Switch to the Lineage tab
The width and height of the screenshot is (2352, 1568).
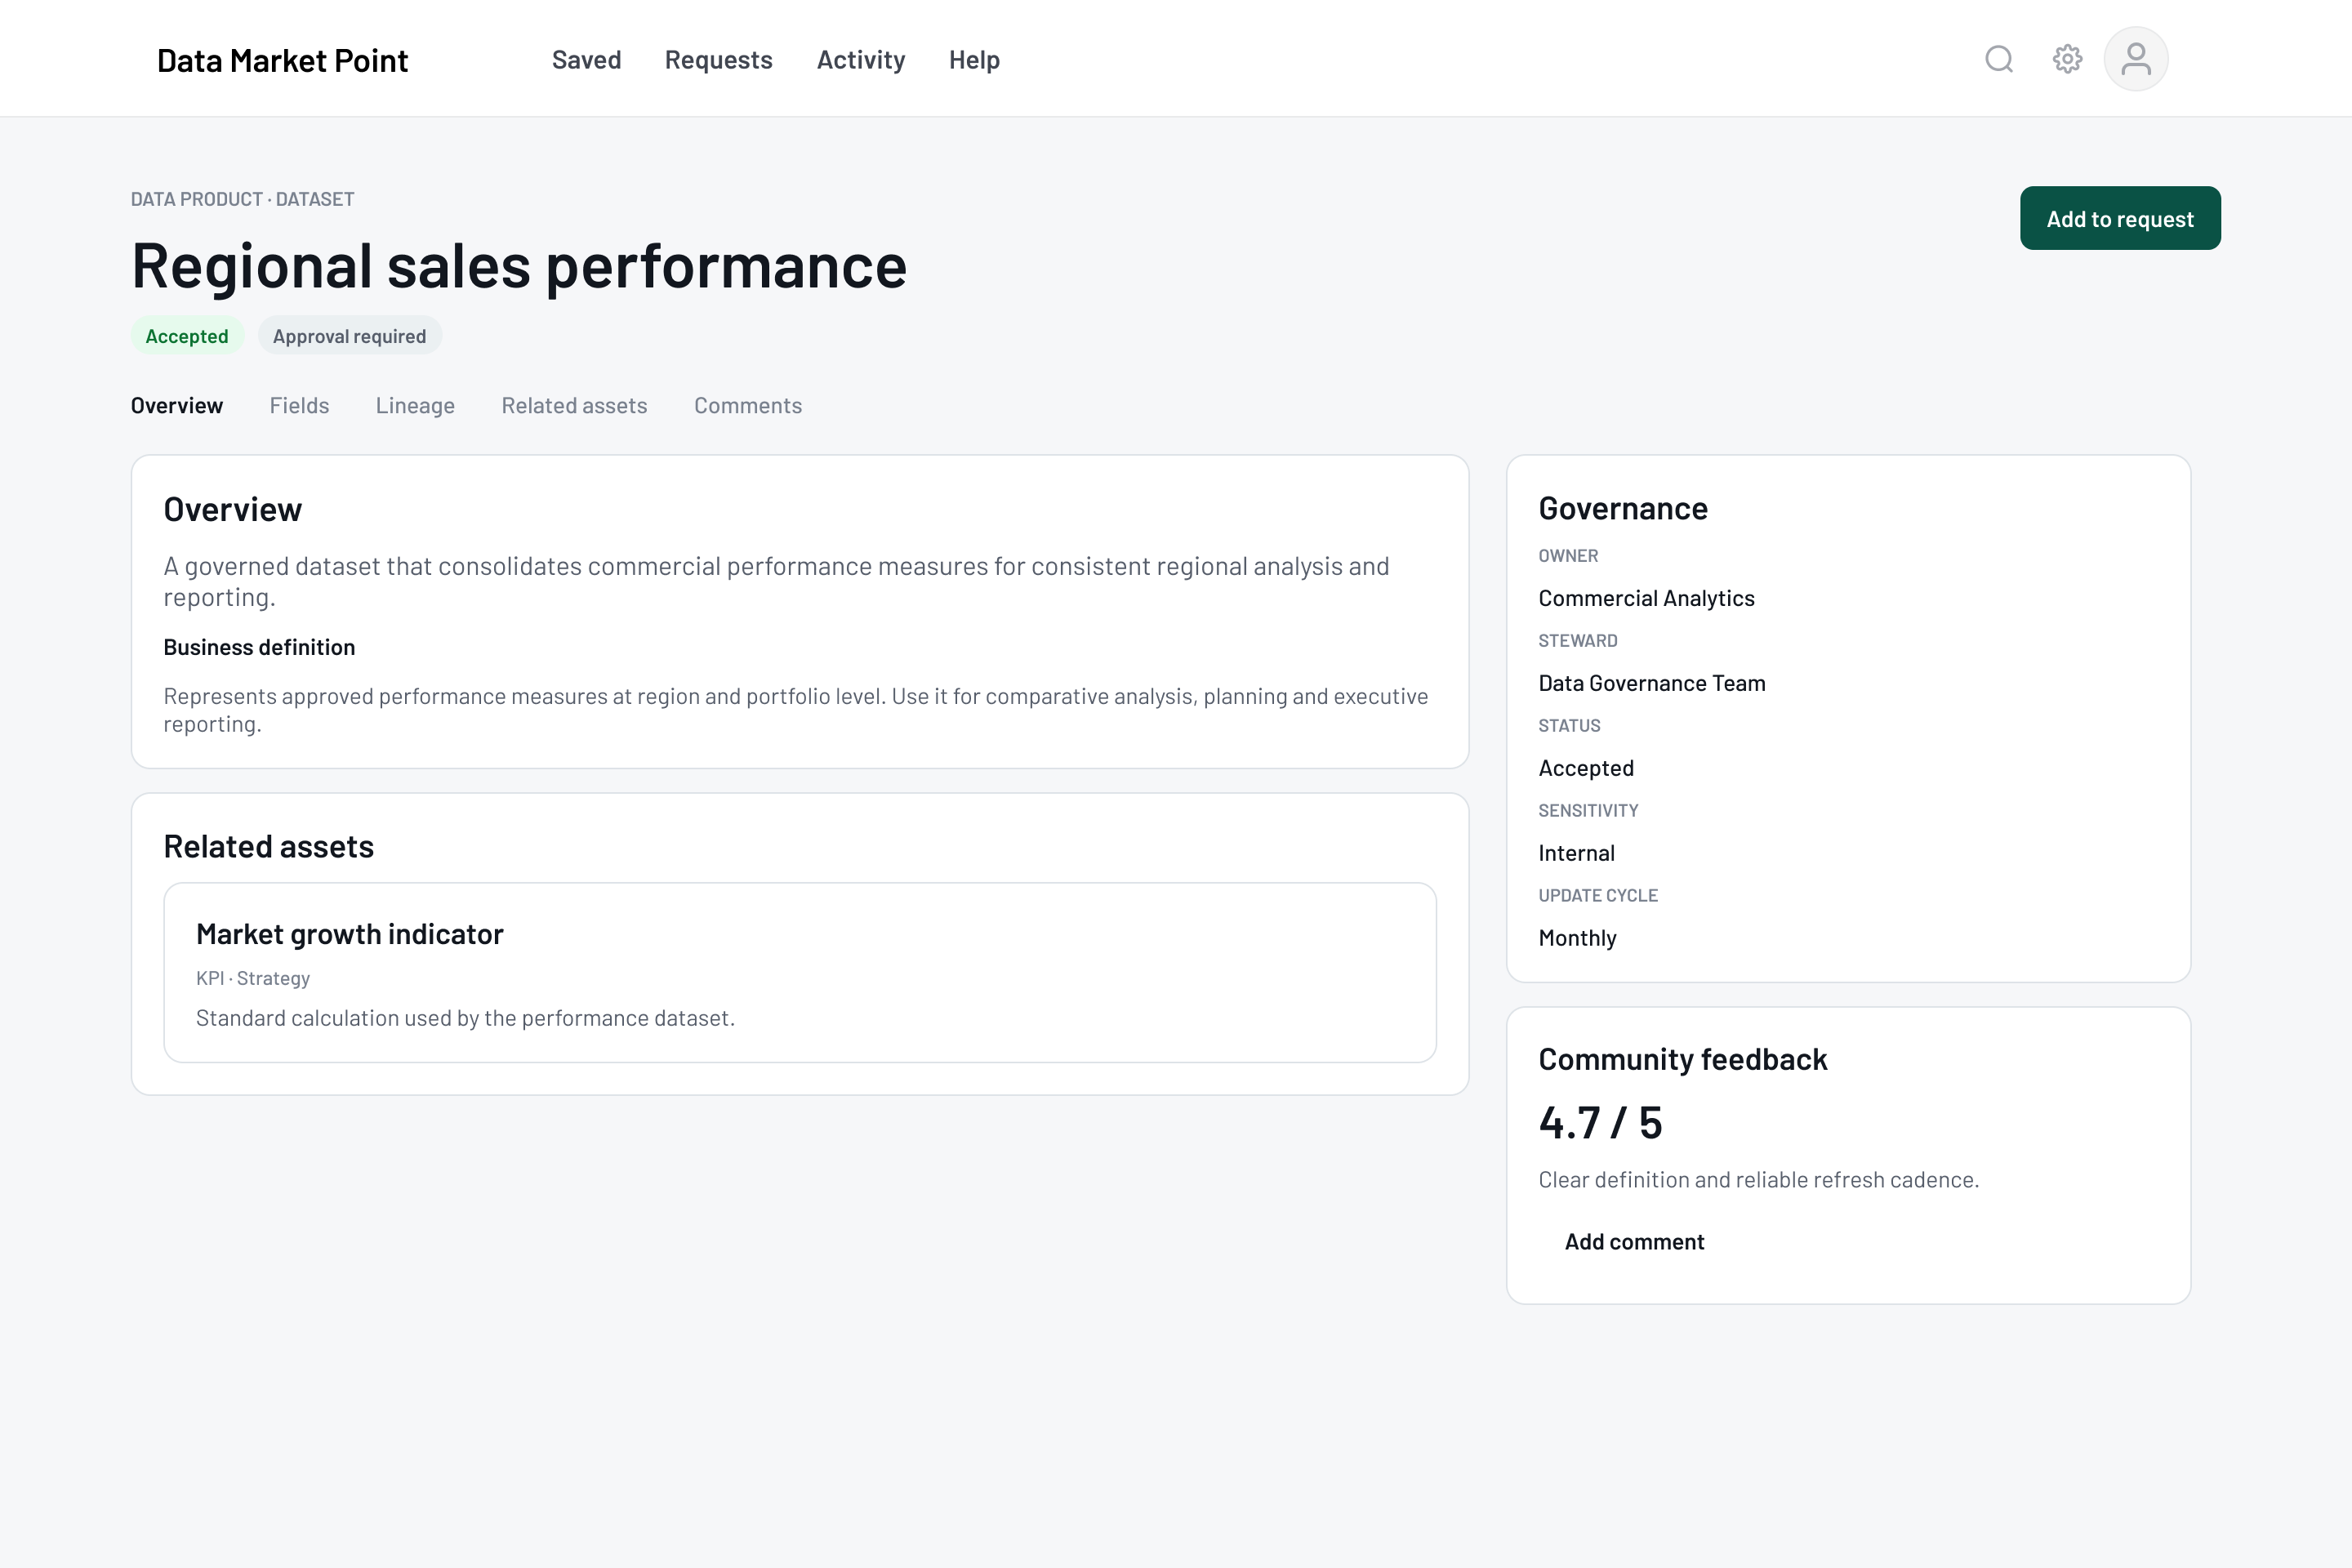click(x=415, y=405)
